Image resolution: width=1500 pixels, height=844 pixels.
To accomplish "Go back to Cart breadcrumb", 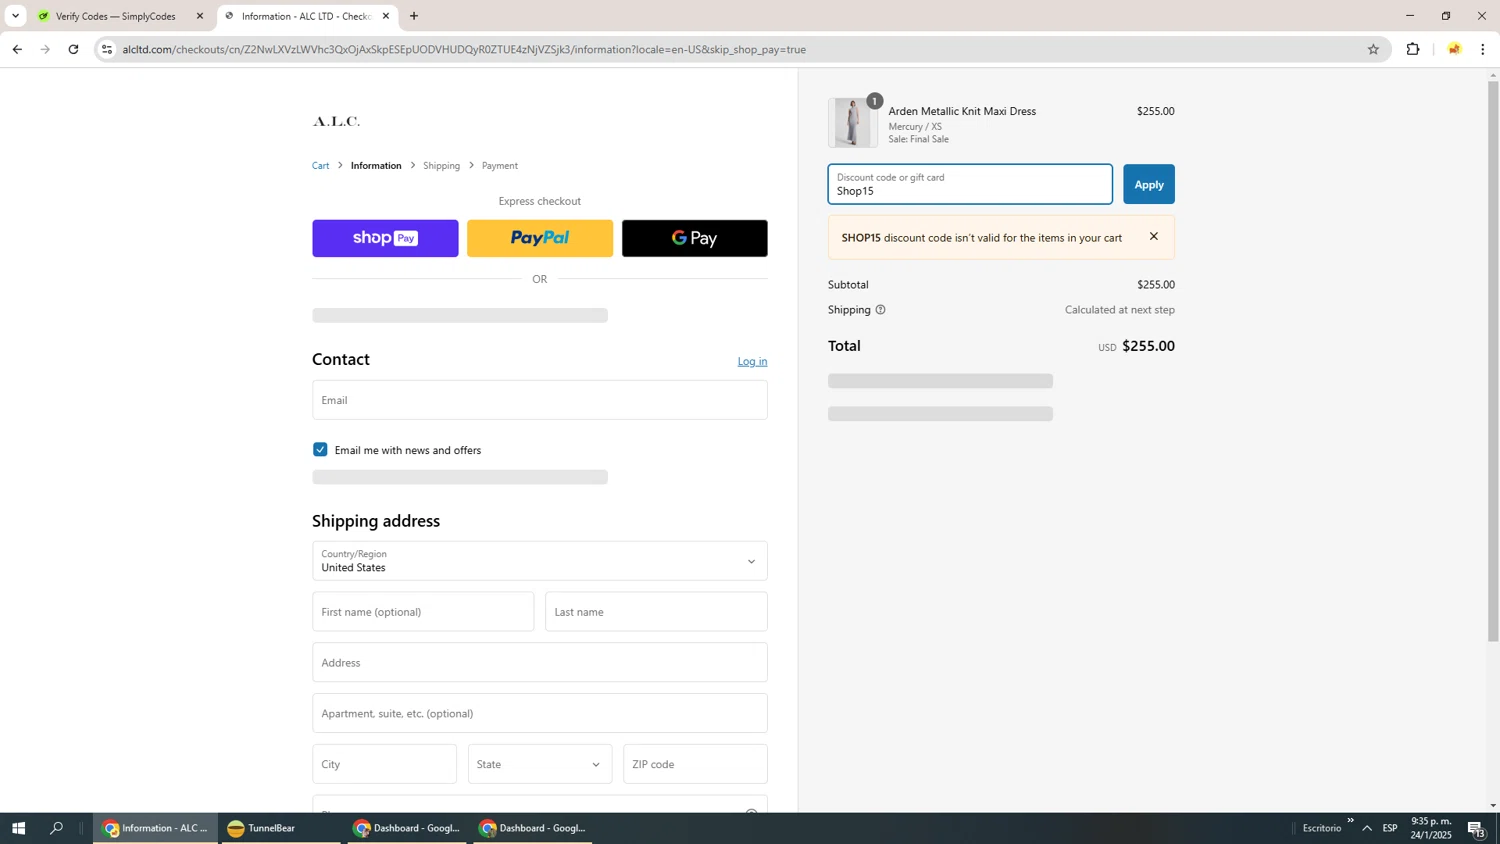I will [x=320, y=166].
